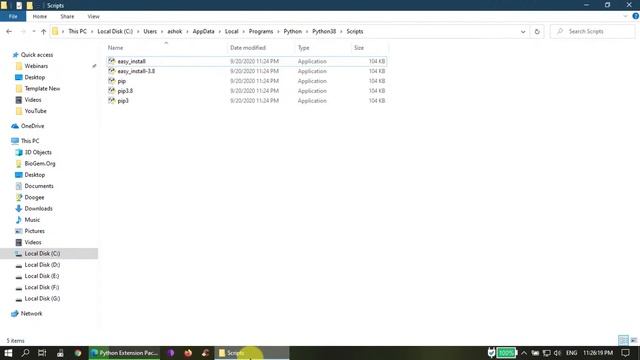Screen dimensions: 640x360
Task: Expand the ribbon with the chevron
Action: (625, 16)
